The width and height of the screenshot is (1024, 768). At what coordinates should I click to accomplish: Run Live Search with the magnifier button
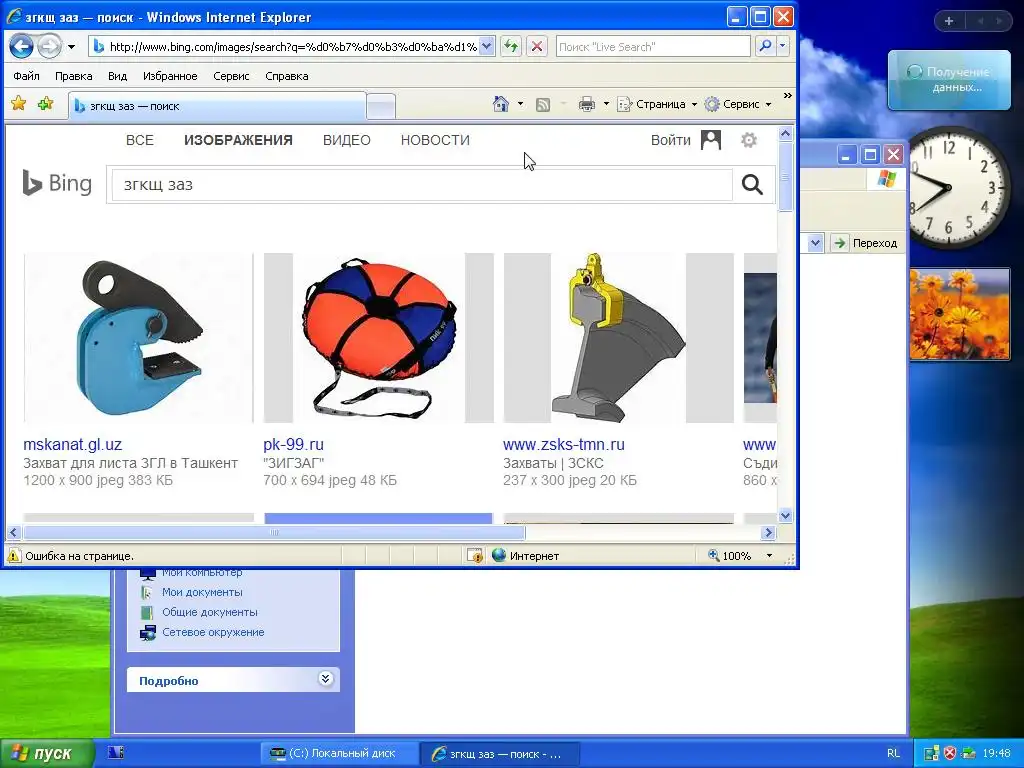[x=765, y=46]
